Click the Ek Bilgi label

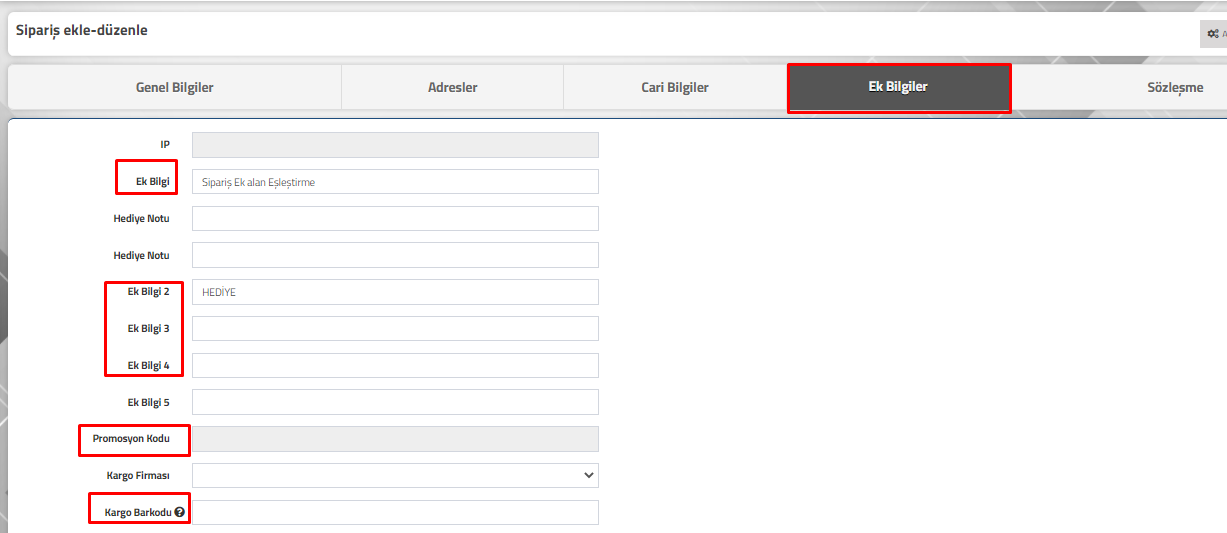pos(152,182)
